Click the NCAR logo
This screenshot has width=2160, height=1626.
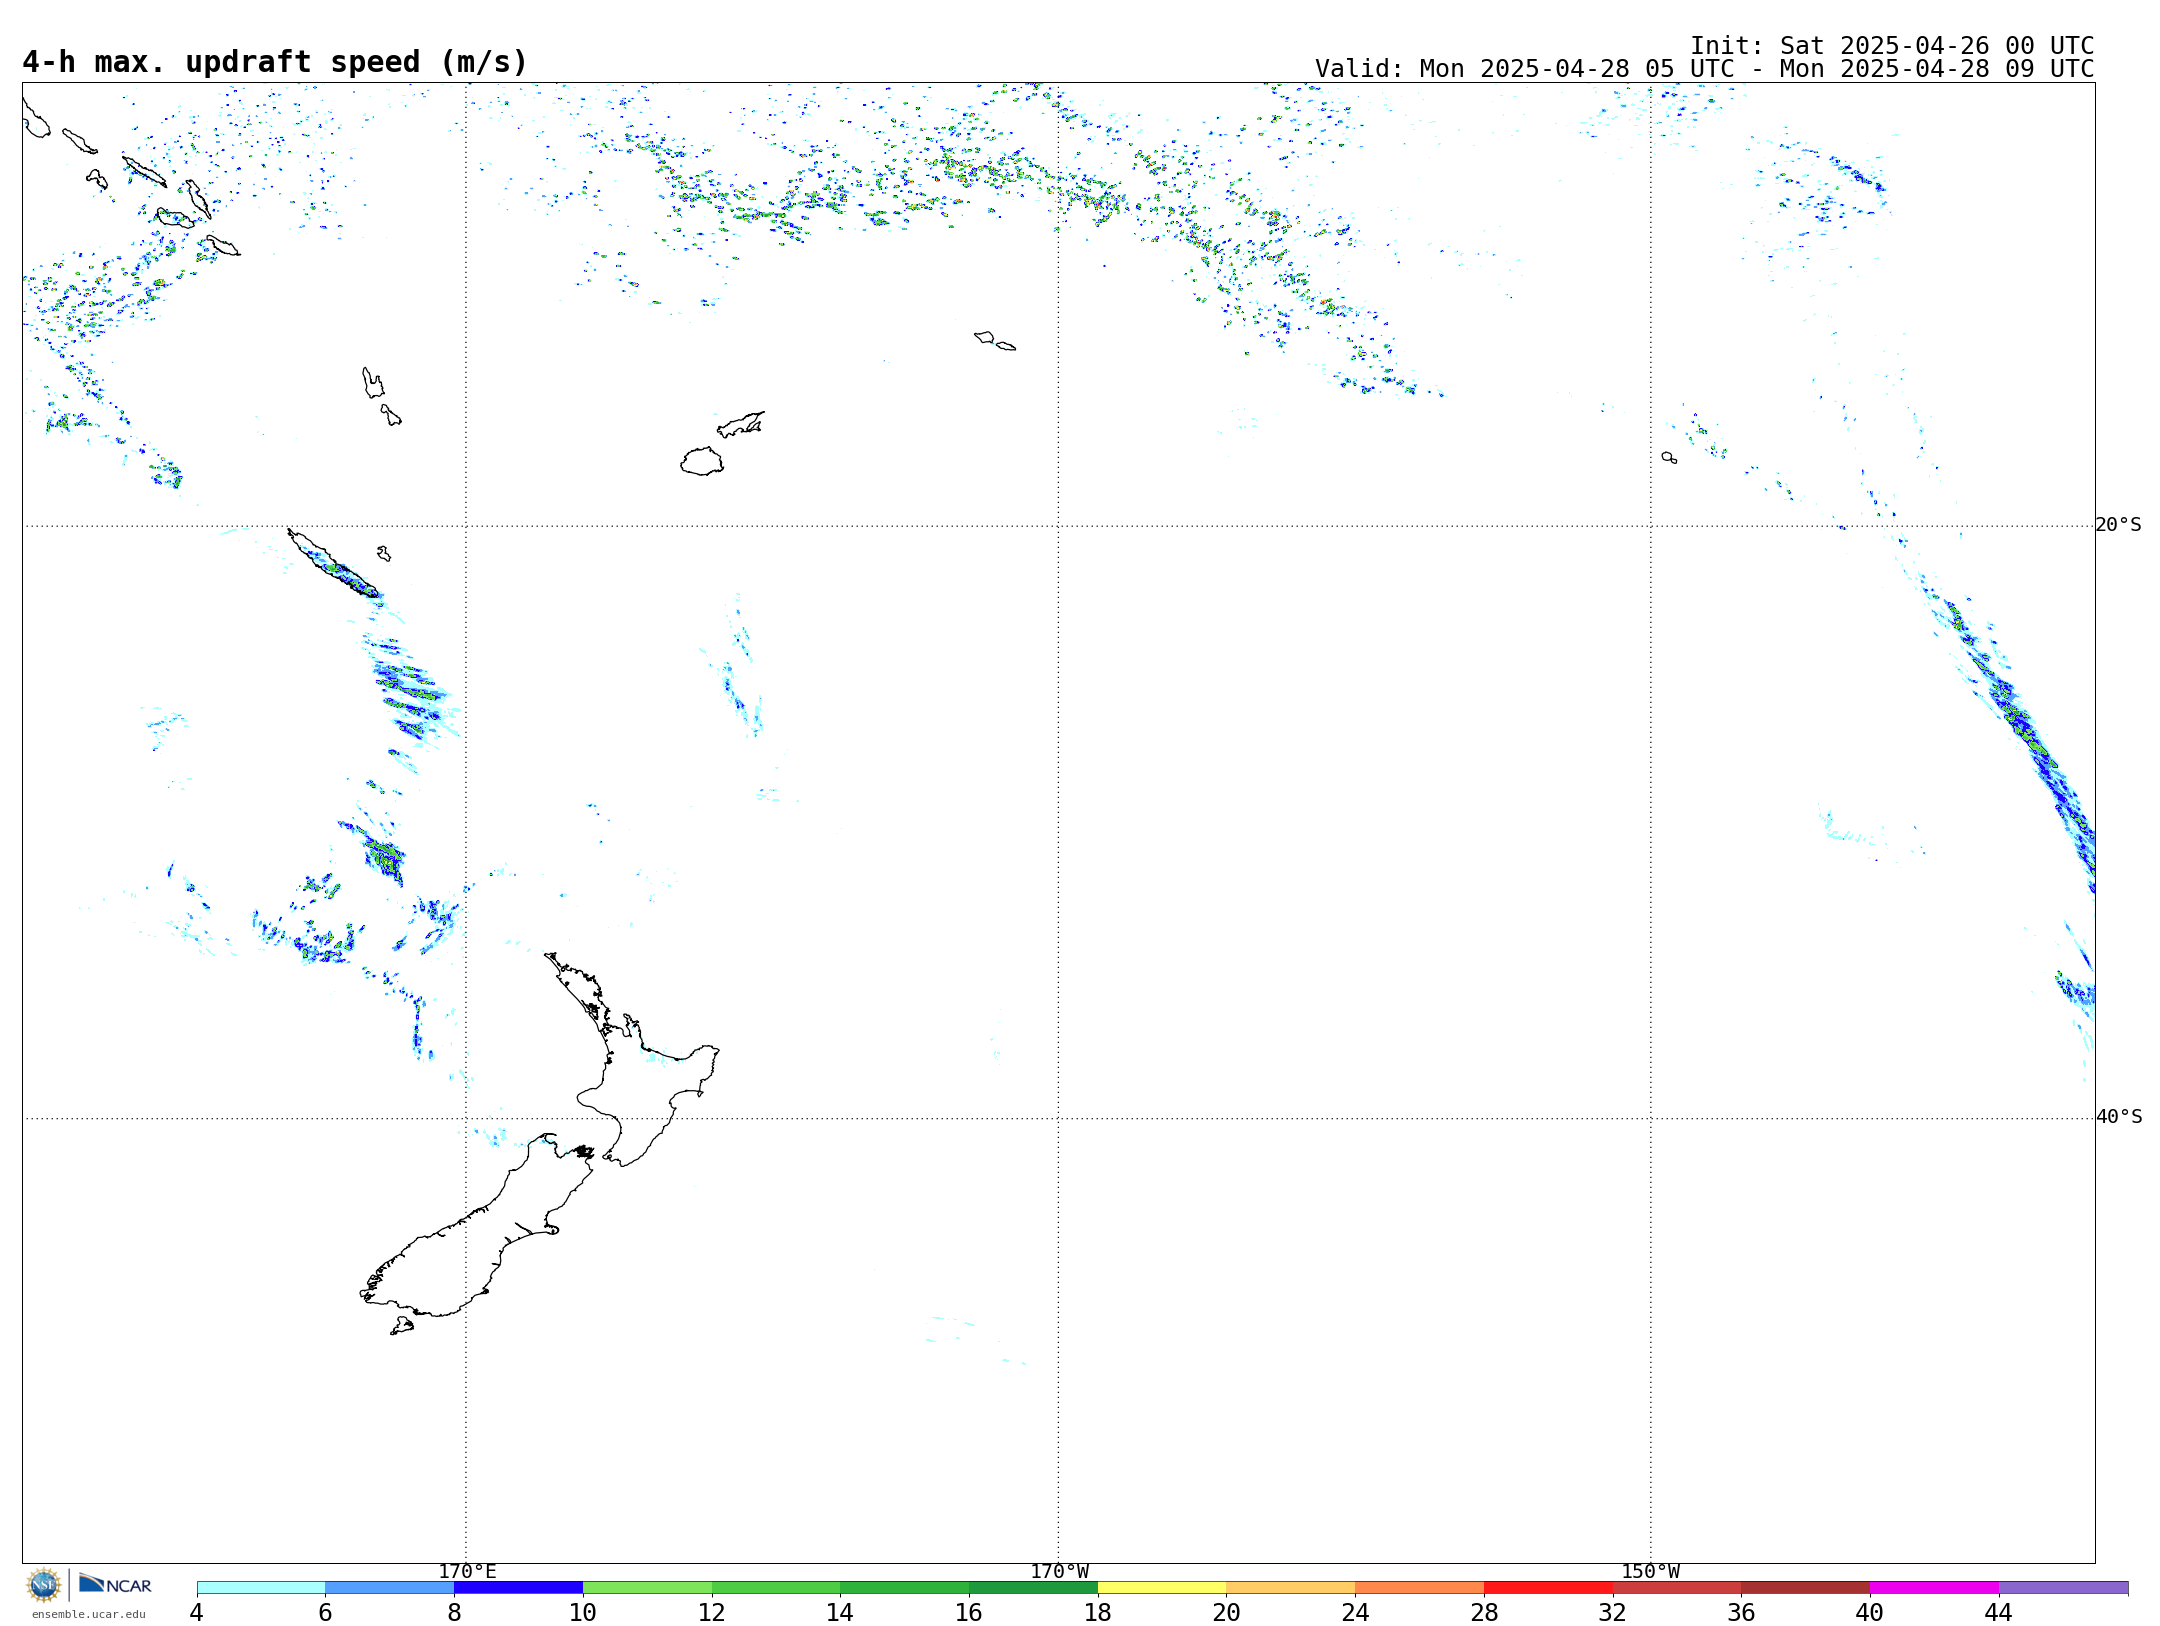[115, 1585]
